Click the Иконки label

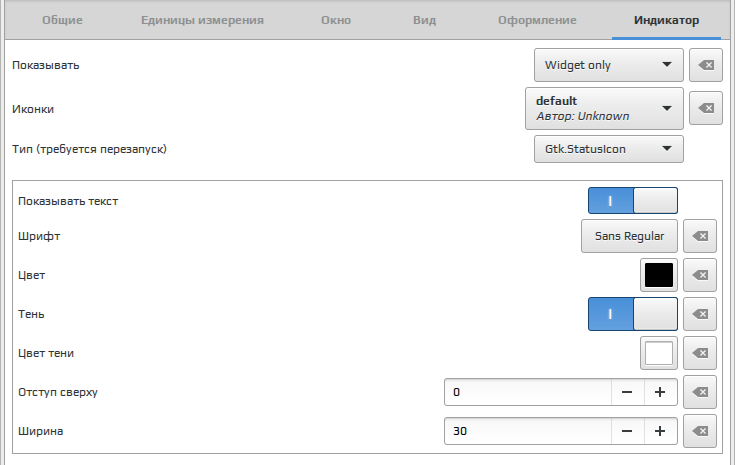pos(33,109)
